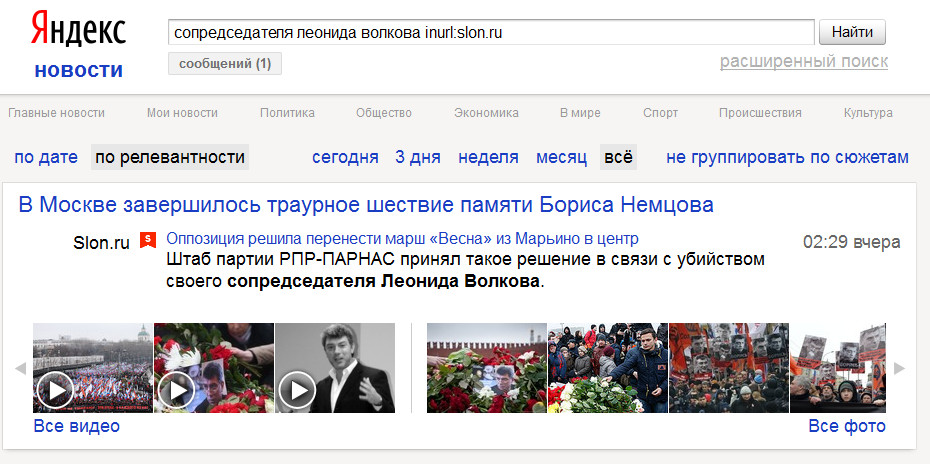Click the Slon.ru source name
This screenshot has width=930, height=464.
101,243
